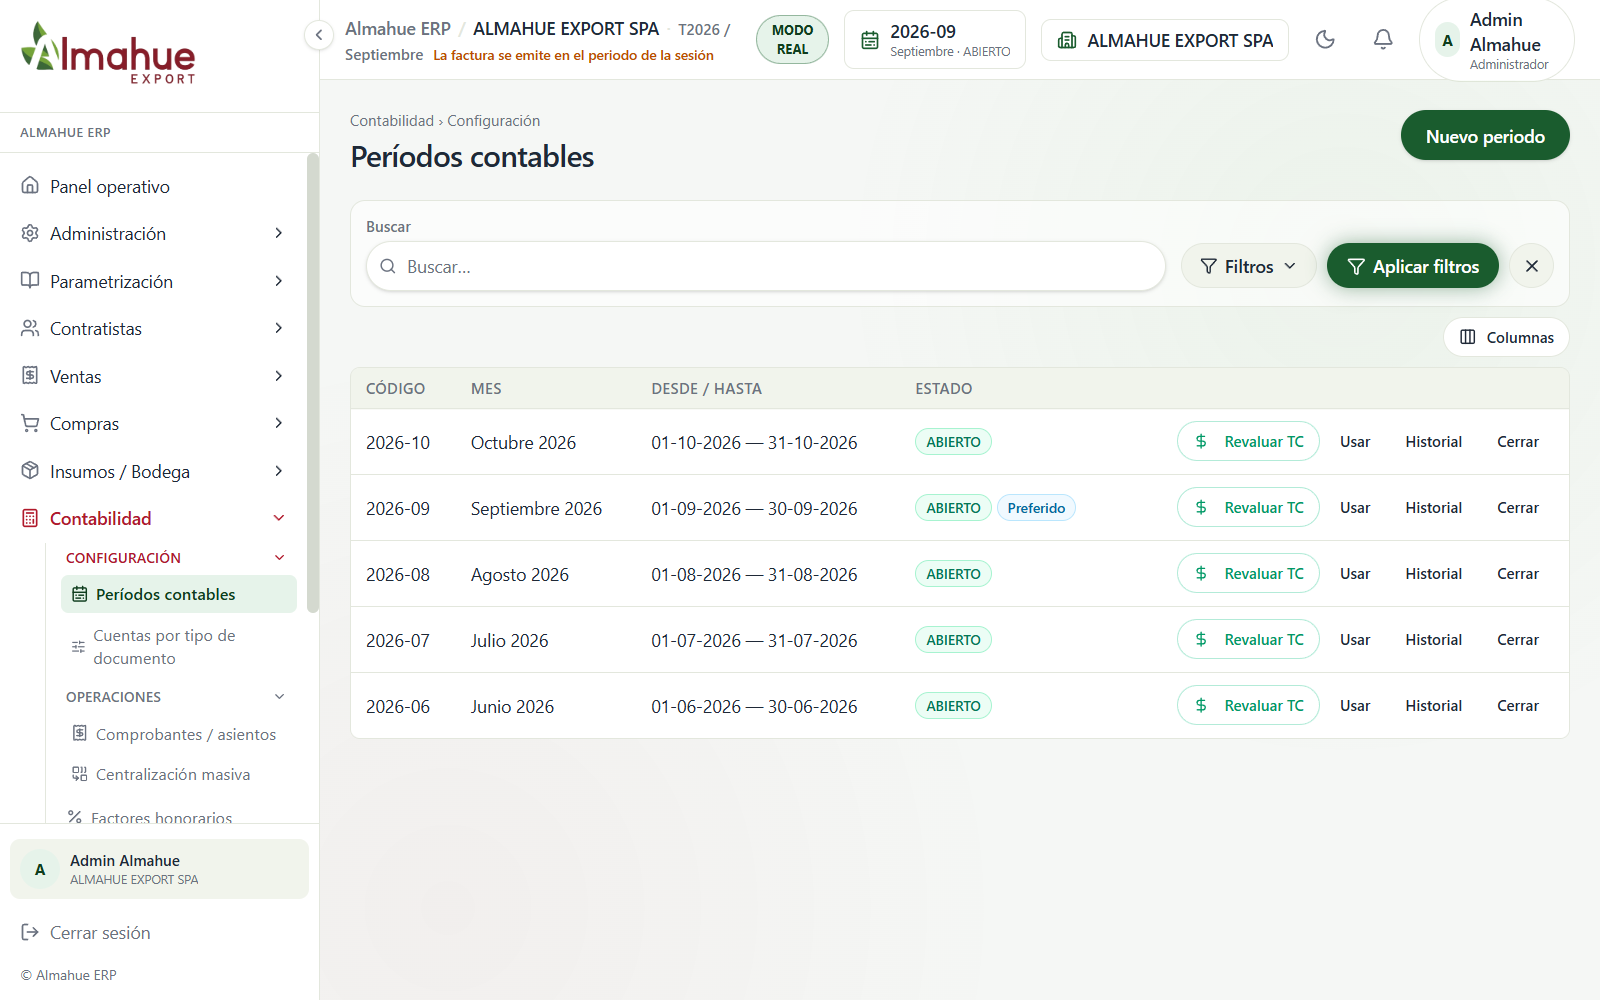Expand the Compras menu
Image resolution: width=1600 pixels, height=1000 pixels.
click(152, 423)
